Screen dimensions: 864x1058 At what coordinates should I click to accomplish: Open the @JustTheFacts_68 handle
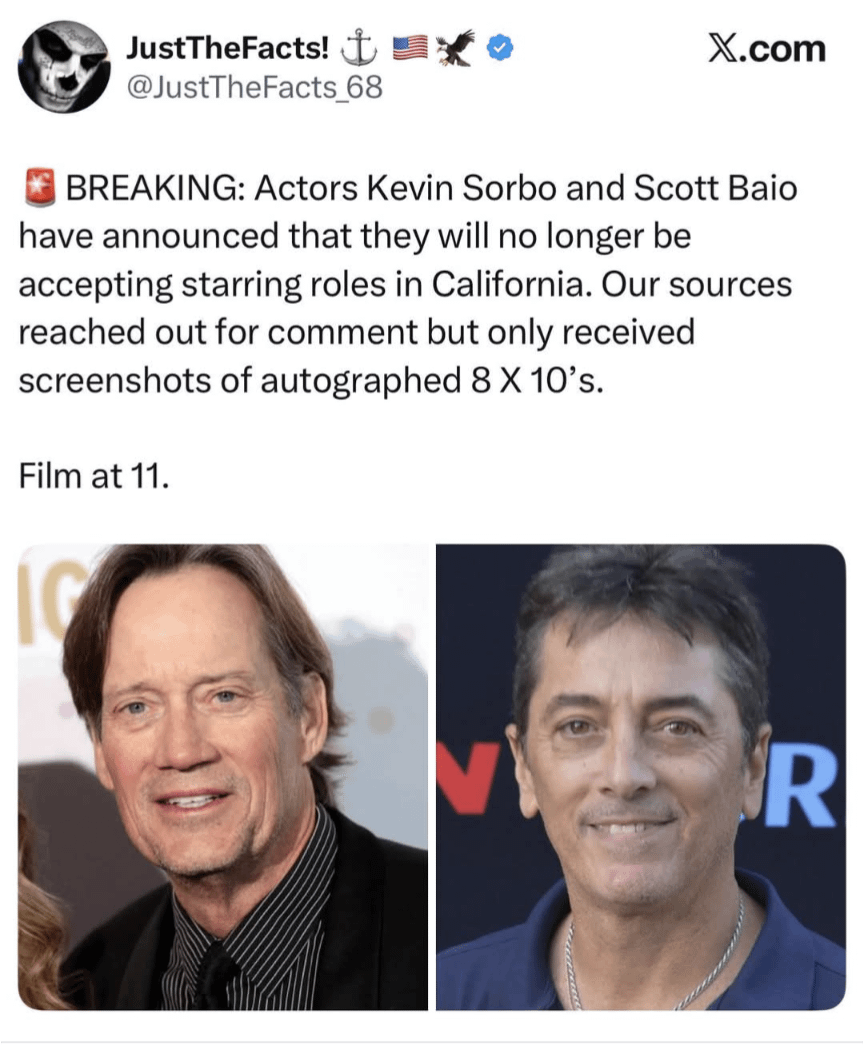pyautogui.click(x=254, y=86)
